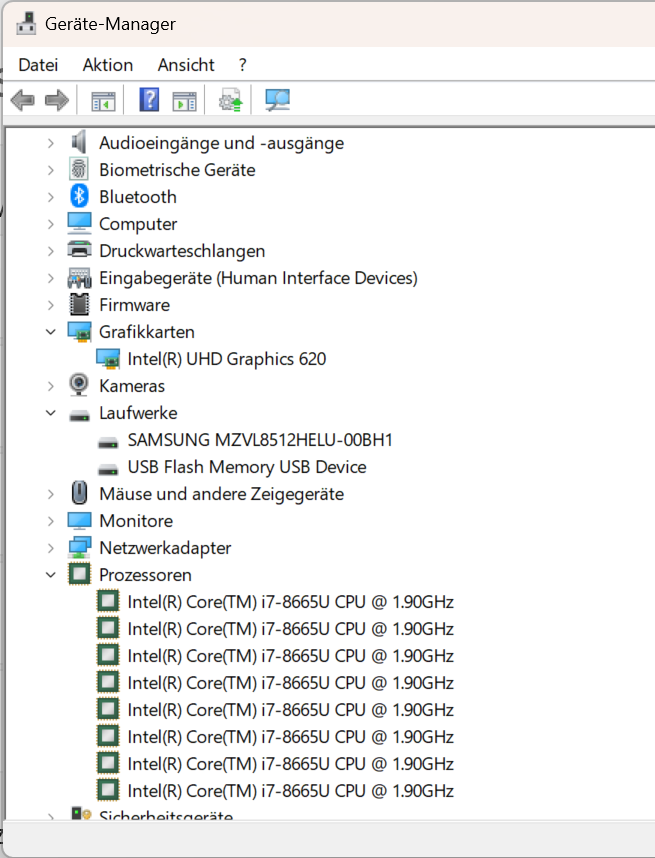This screenshot has width=655, height=858.
Task: Expand the Netzwerkadapter chevron
Action: [x=51, y=548]
